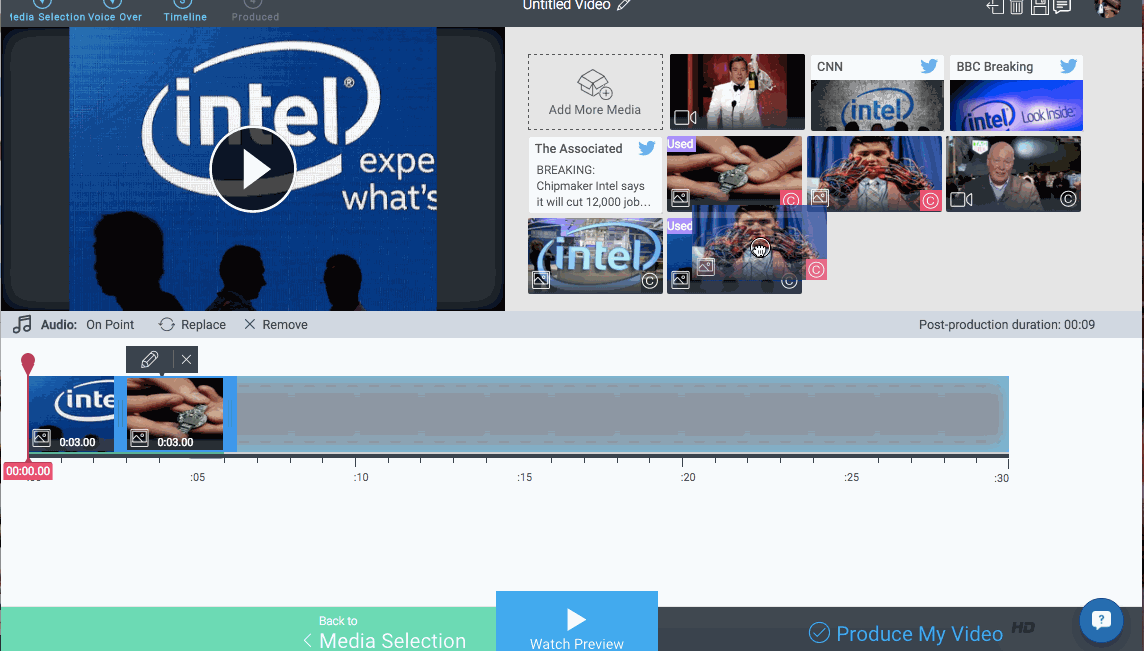Edit the selected clip with pencil button
1144x651 pixels.
(150, 359)
